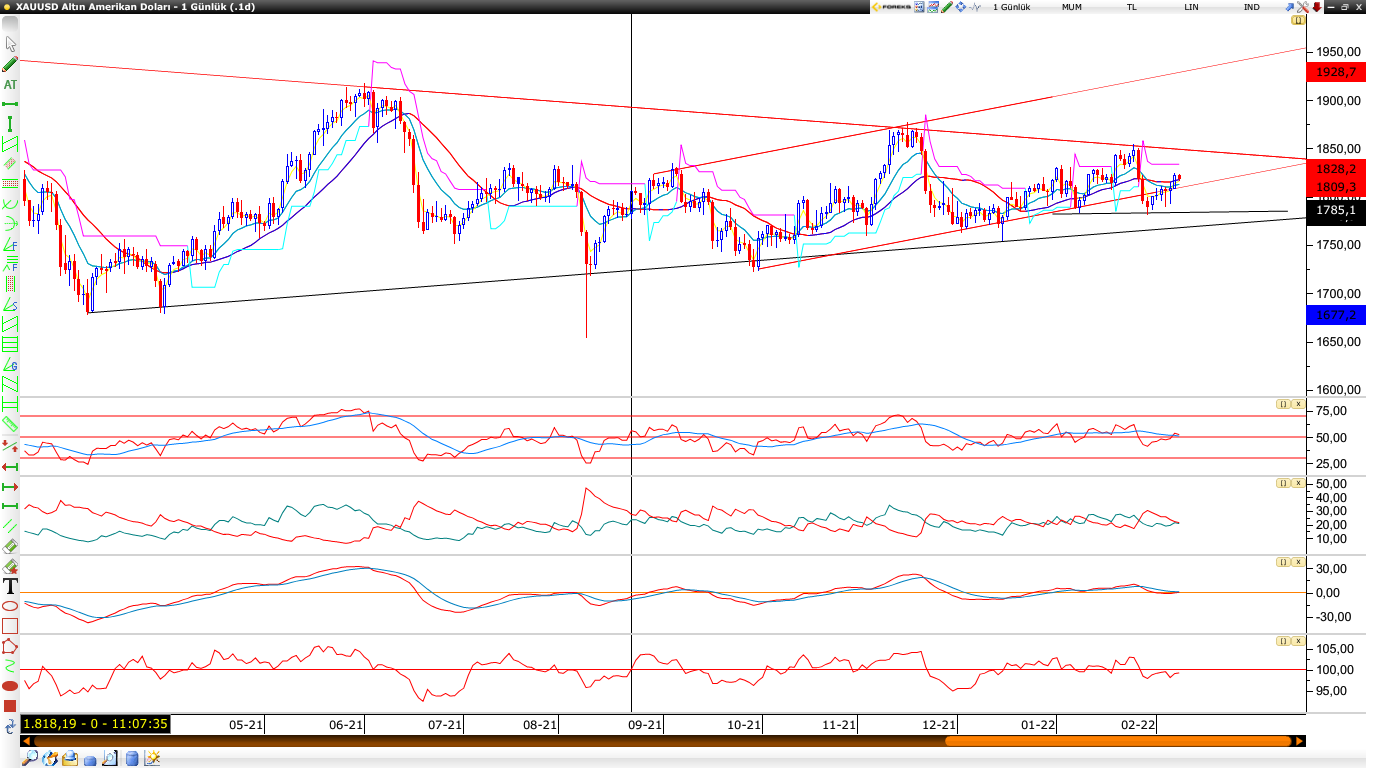
Task: Select the green right-pointing arrow line tool
Action: click(10, 487)
